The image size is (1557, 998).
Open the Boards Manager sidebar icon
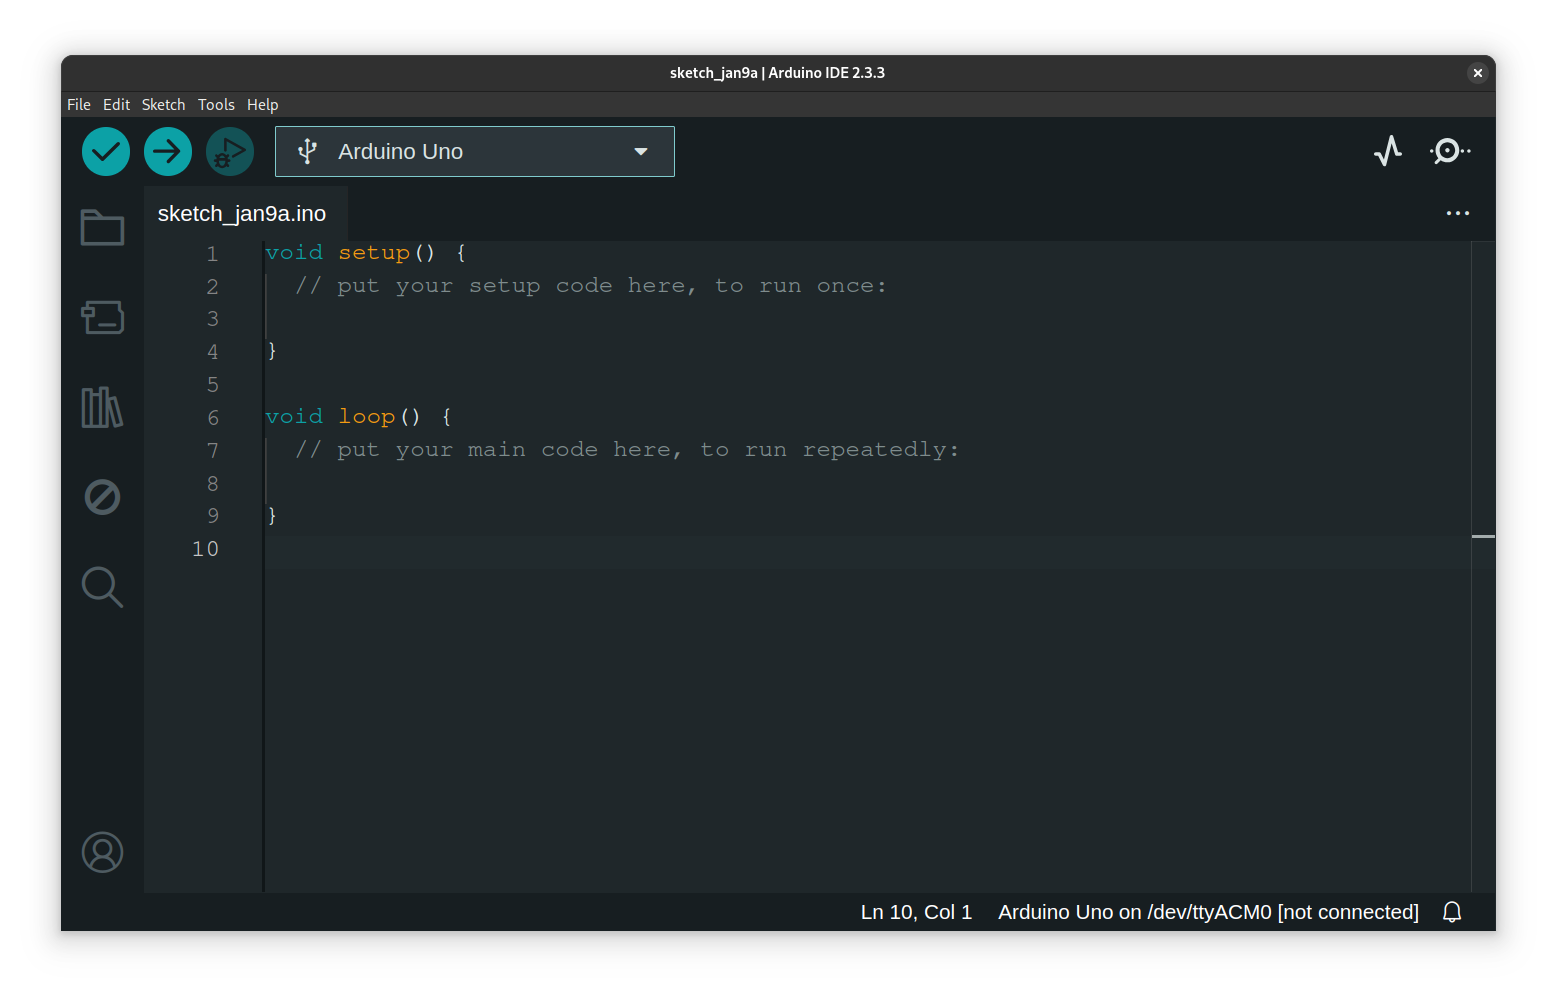pyautogui.click(x=101, y=317)
